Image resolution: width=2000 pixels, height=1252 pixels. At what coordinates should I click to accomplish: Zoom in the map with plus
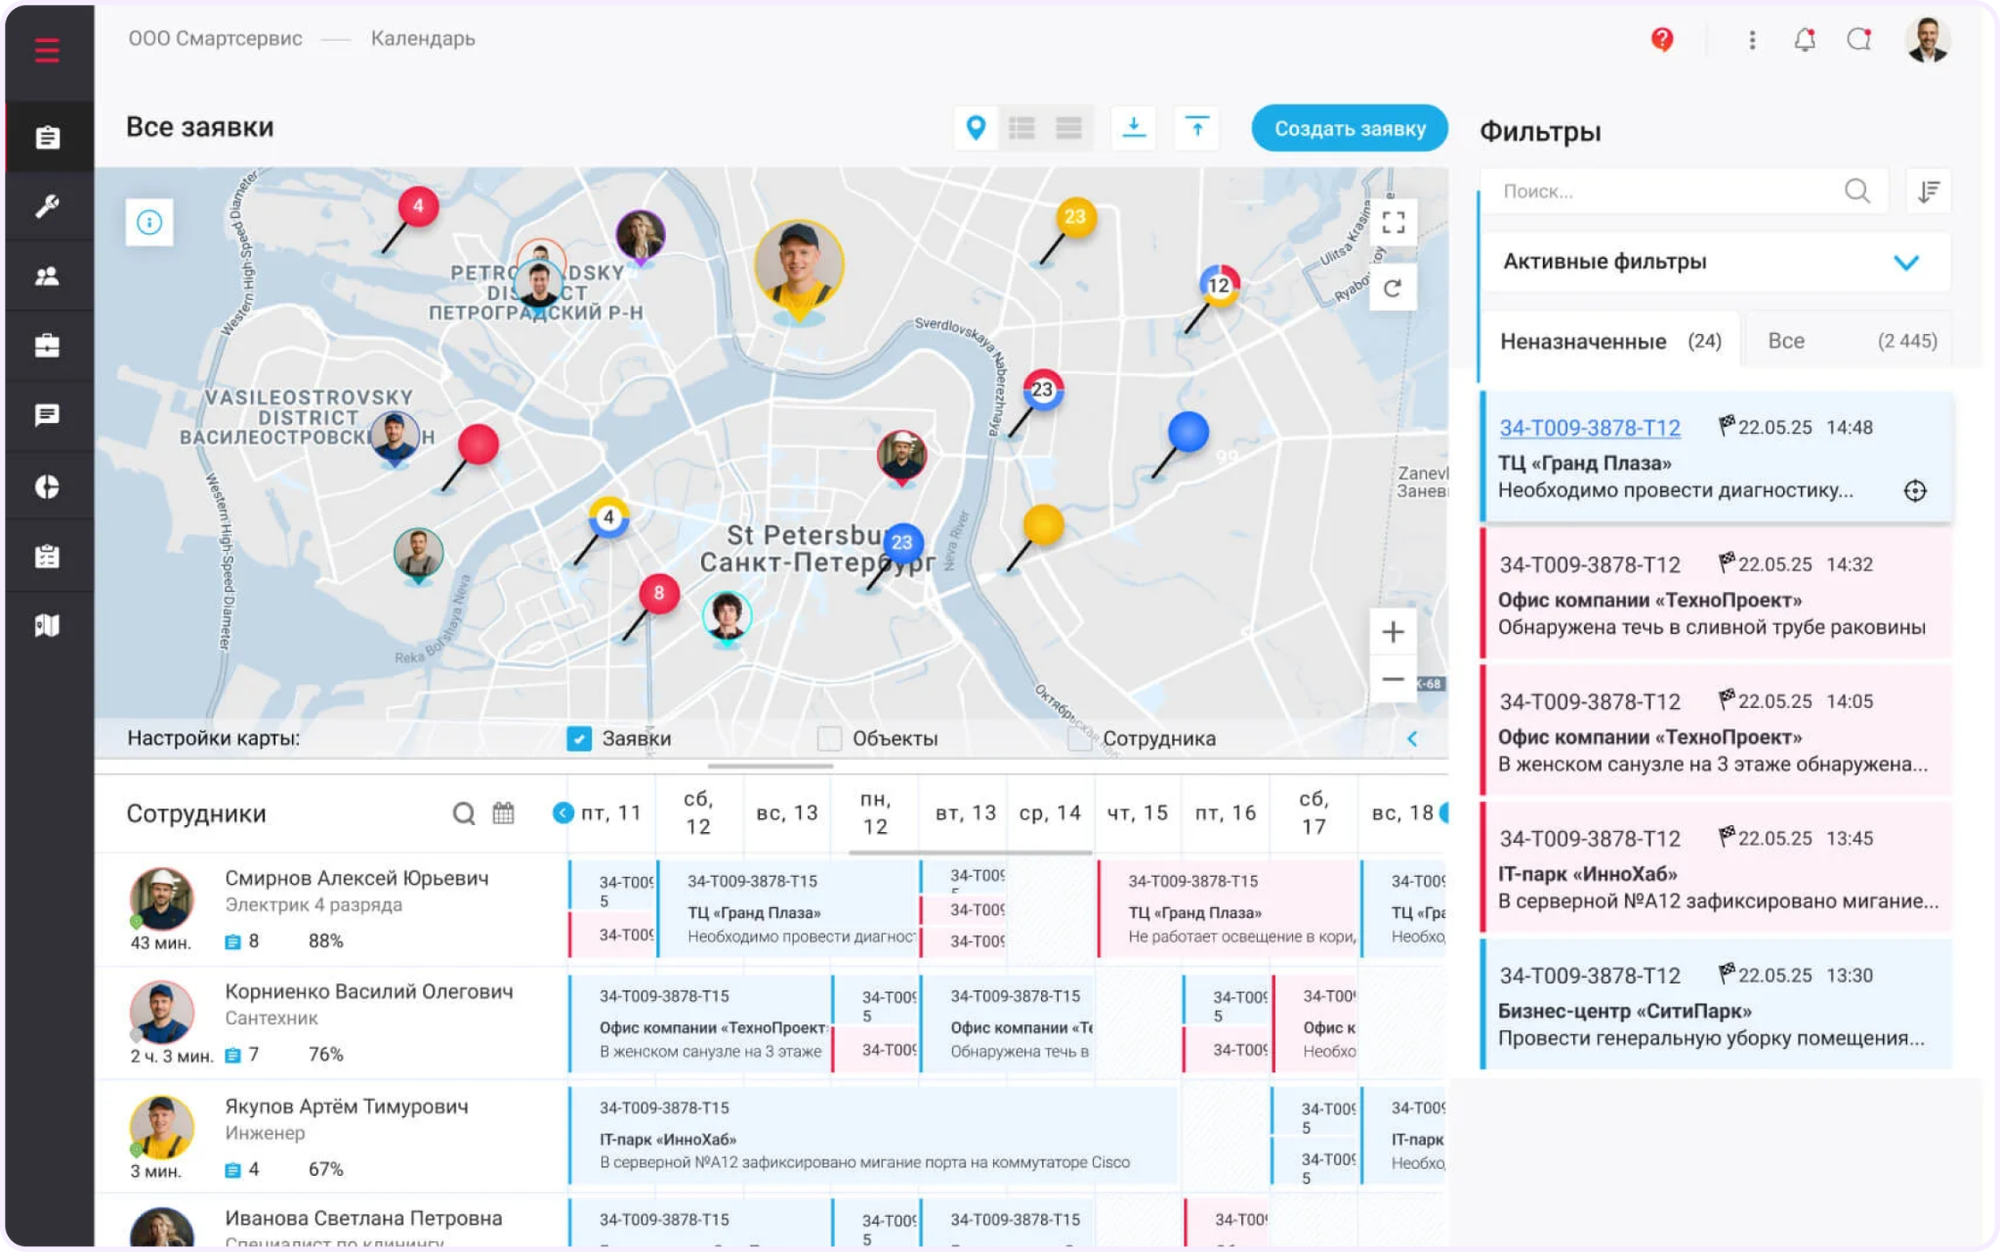[x=1393, y=632]
